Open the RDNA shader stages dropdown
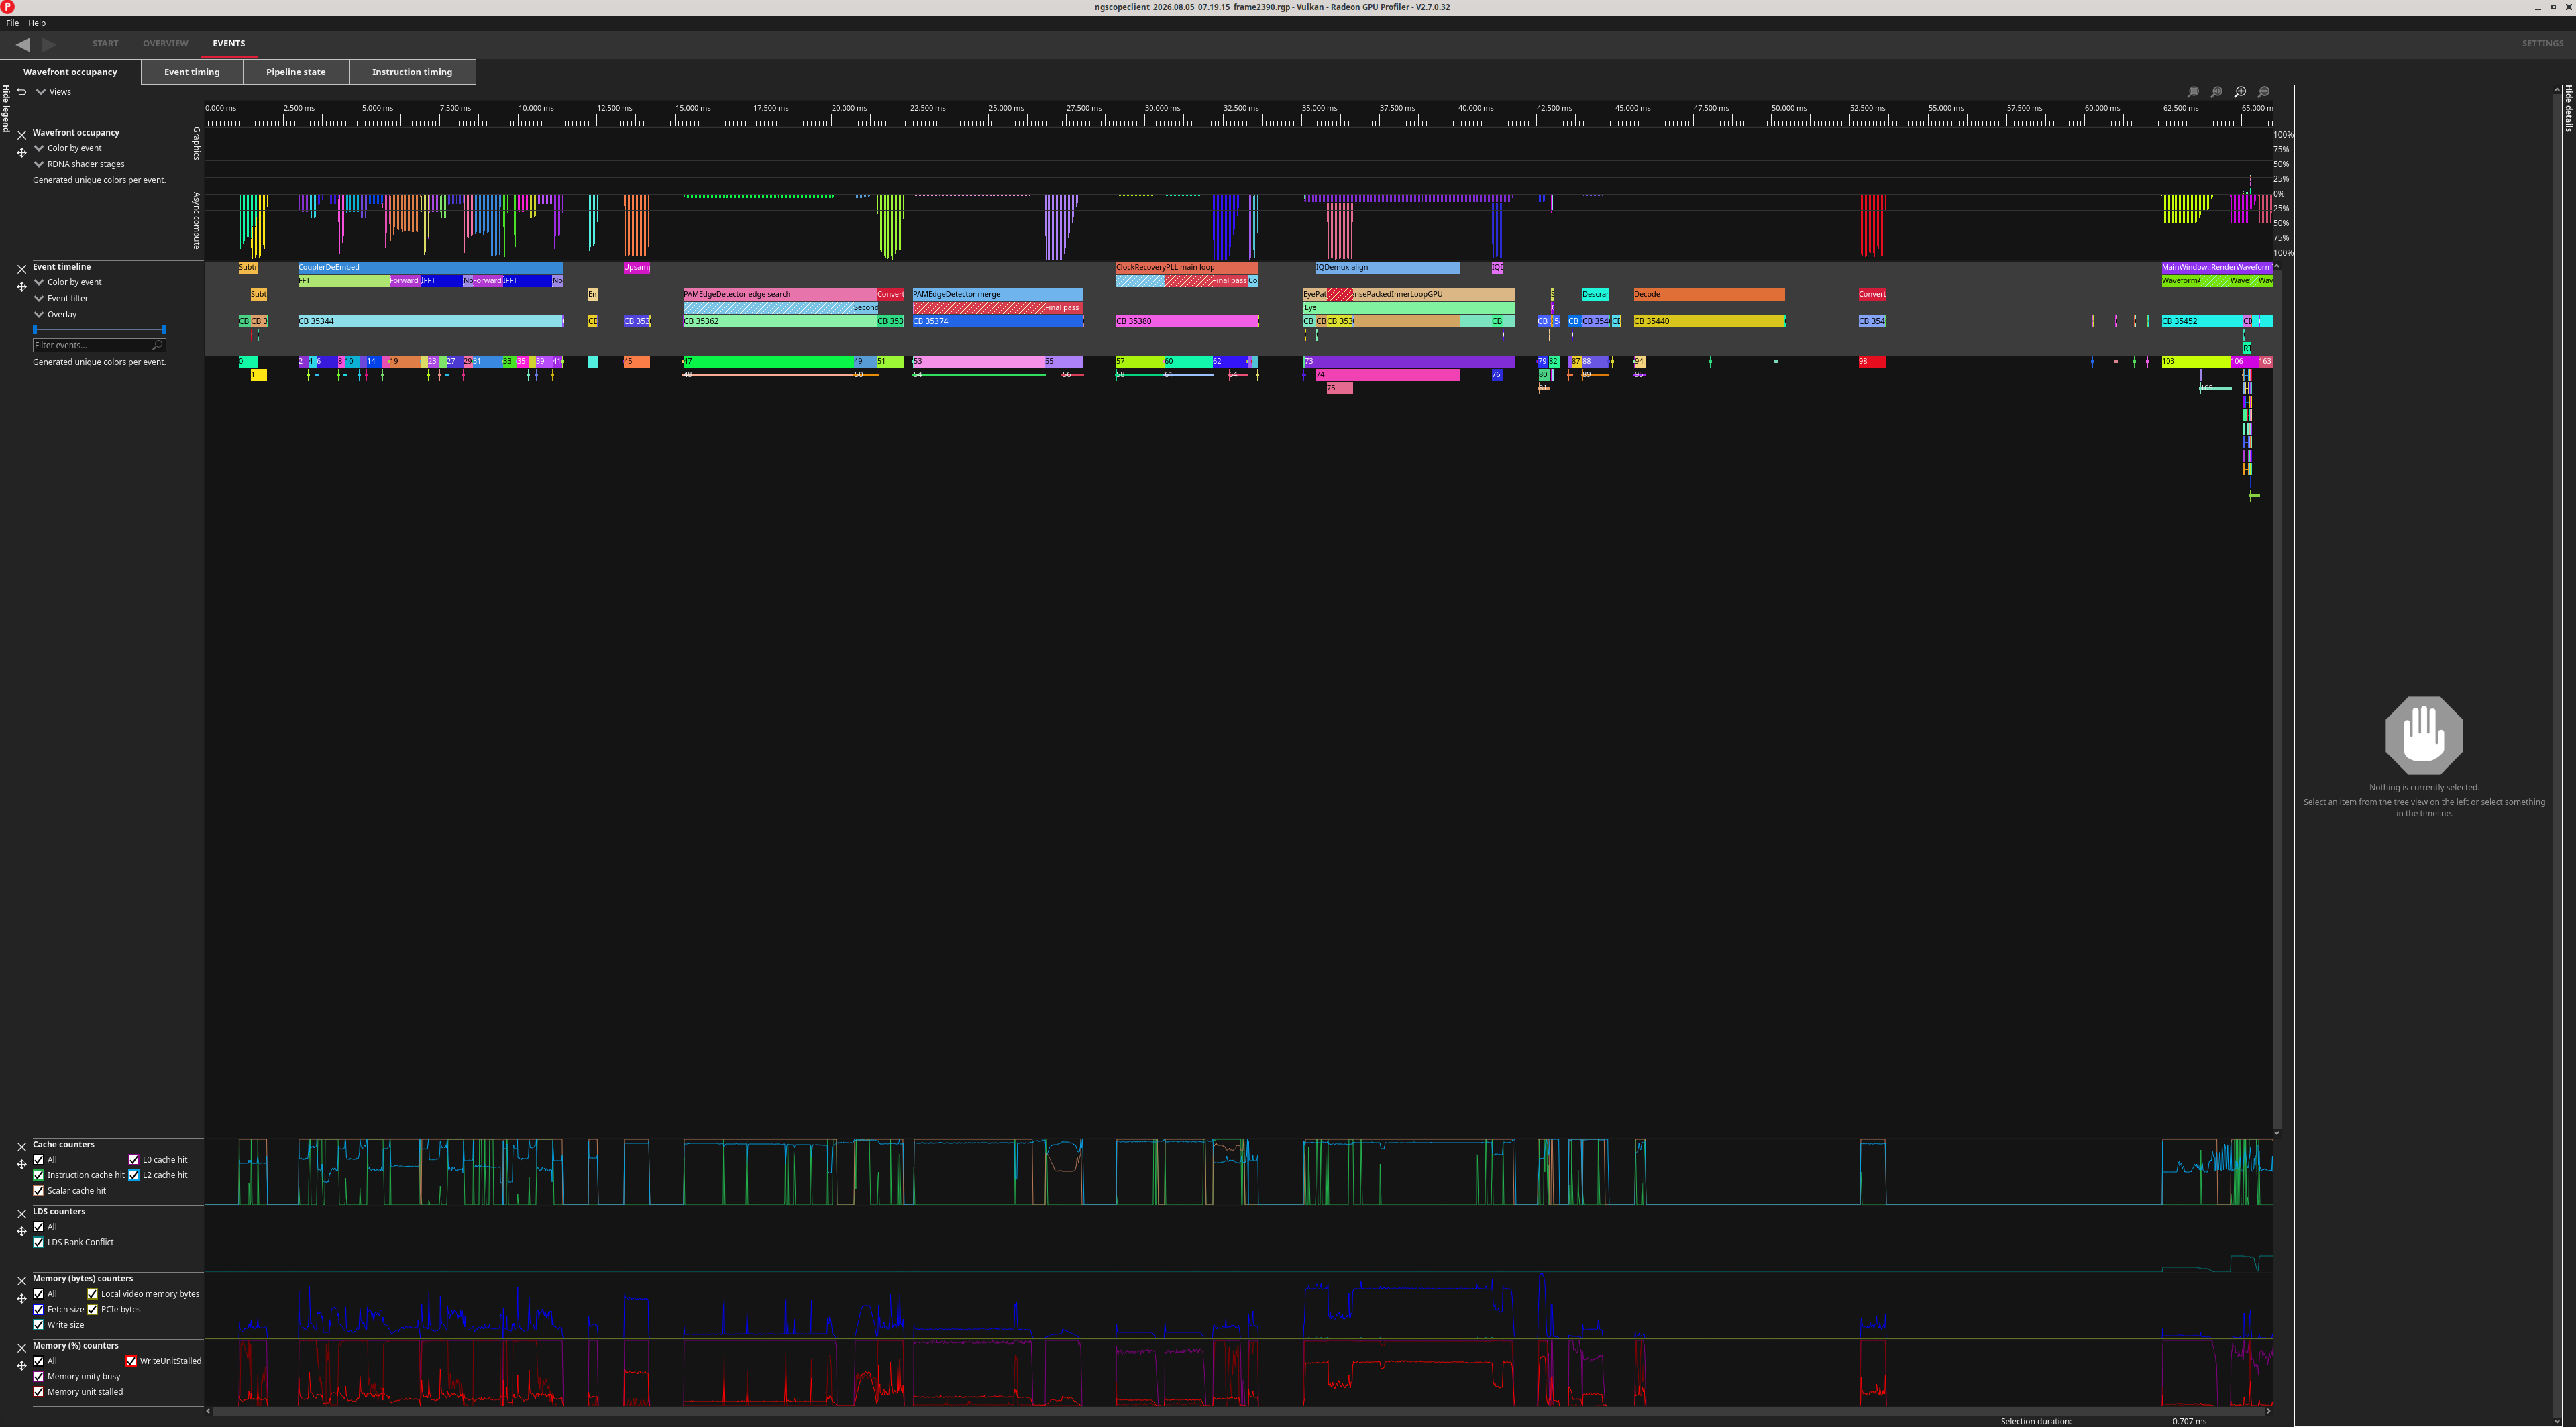The height and width of the screenshot is (1427, 2576). point(80,164)
